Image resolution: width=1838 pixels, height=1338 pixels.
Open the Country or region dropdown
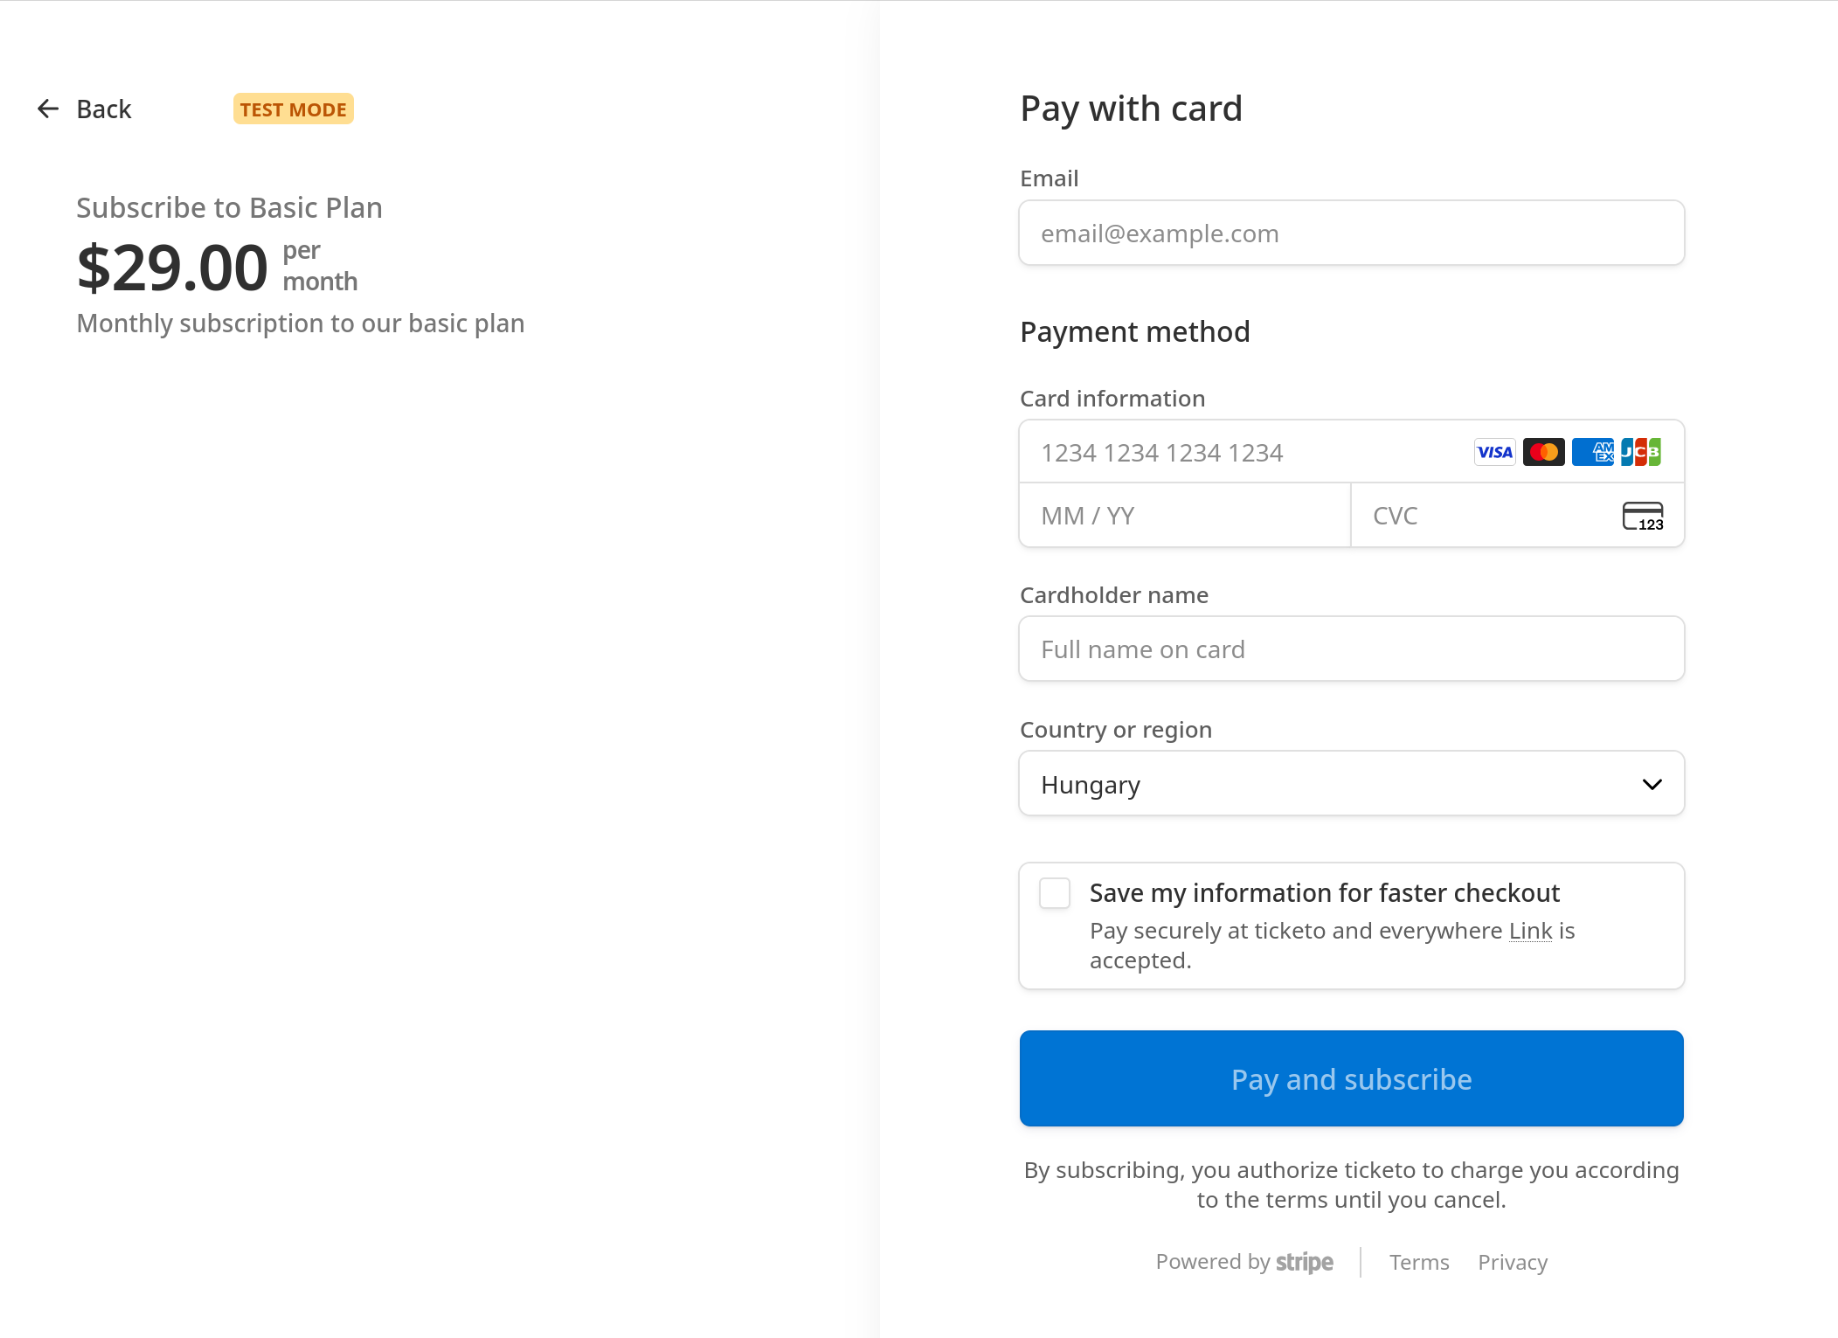pyautogui.click(x=1350, y=784)
